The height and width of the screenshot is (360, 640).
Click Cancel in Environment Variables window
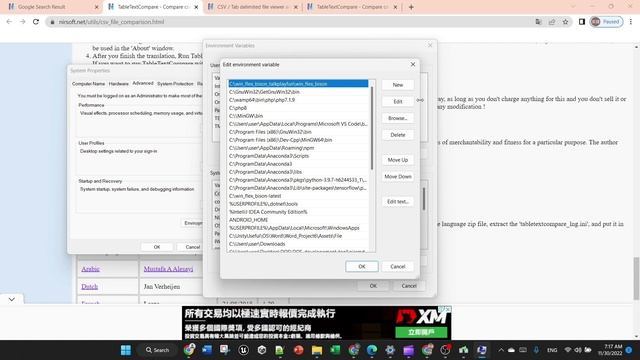(409, 286)
